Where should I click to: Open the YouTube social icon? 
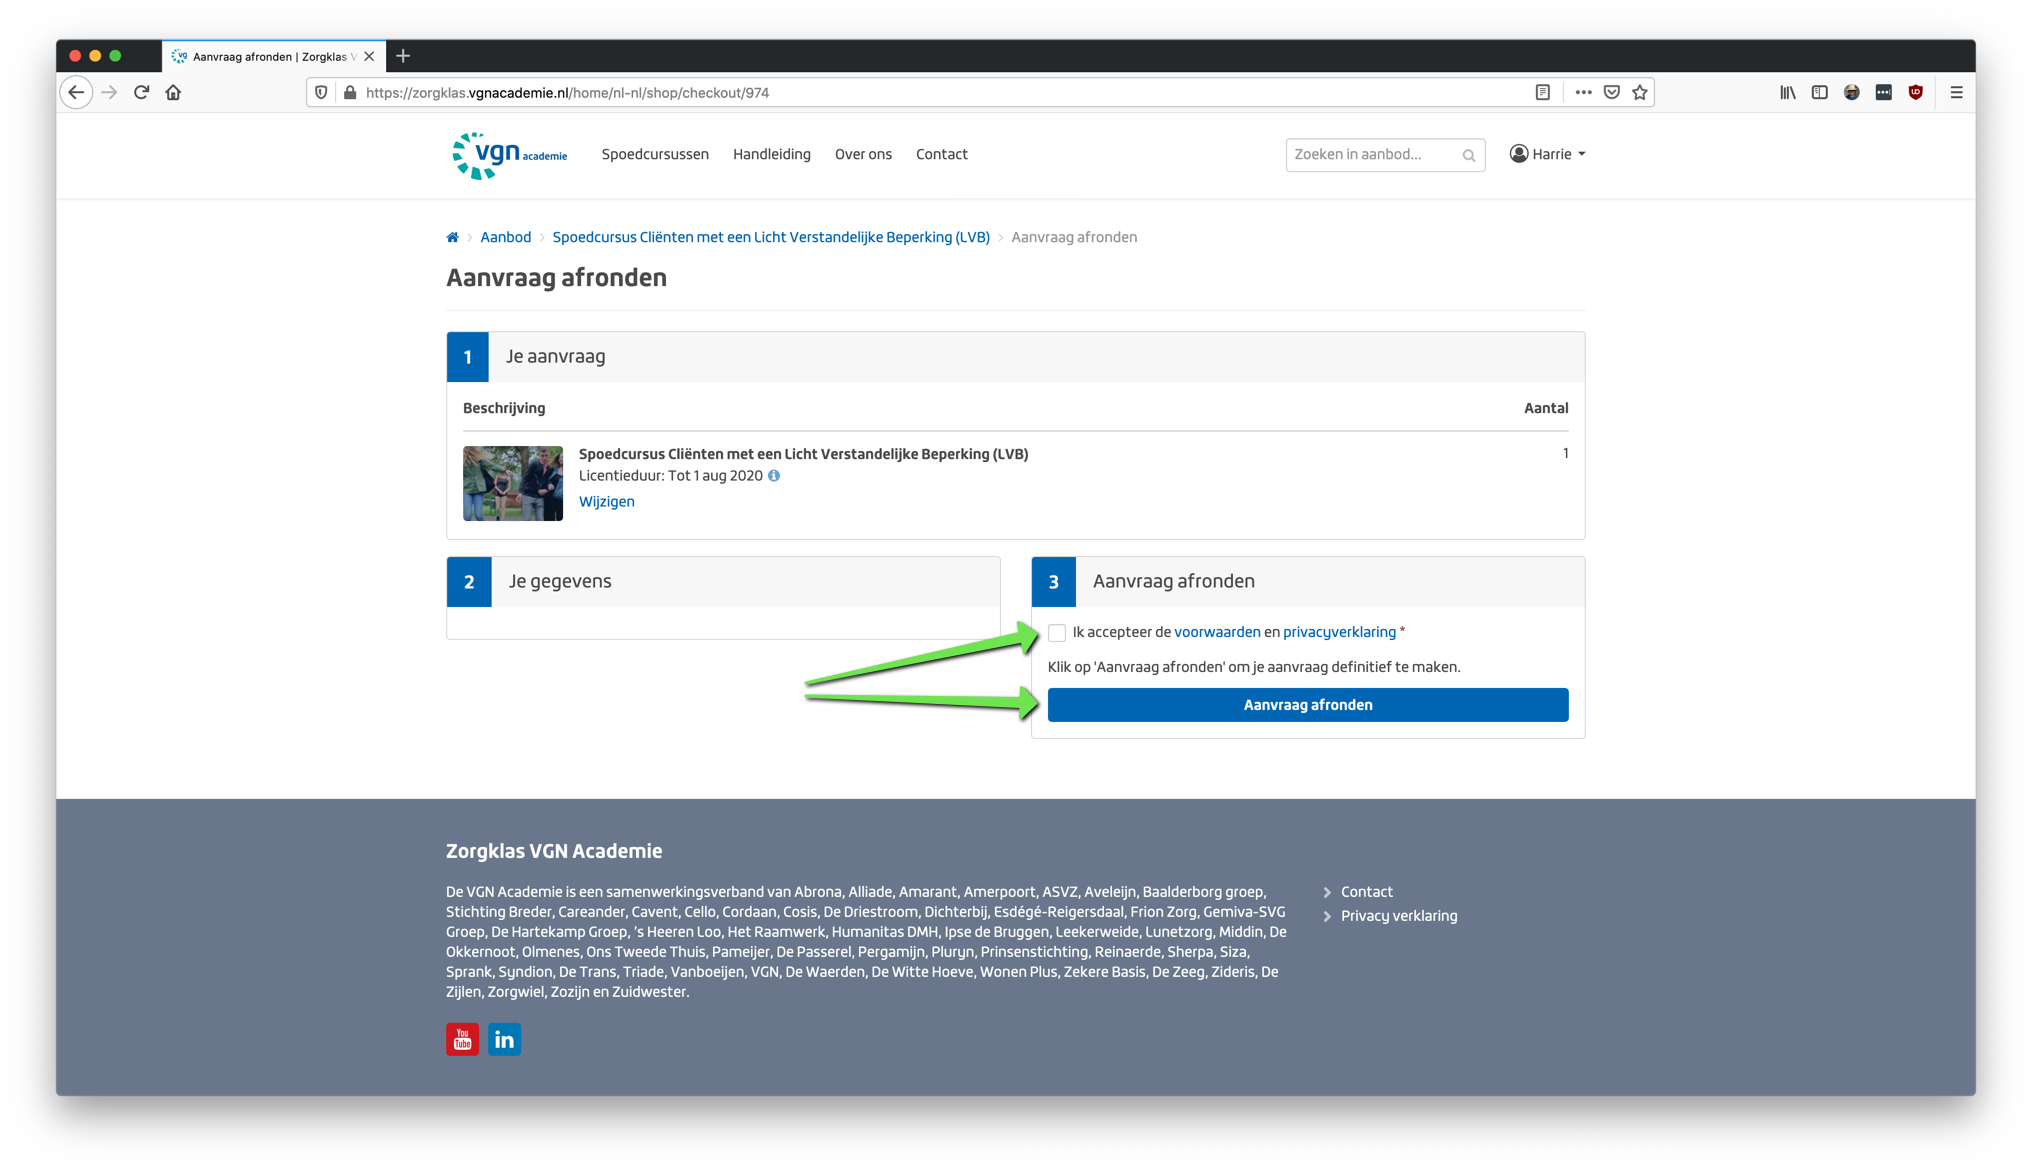462,1039
